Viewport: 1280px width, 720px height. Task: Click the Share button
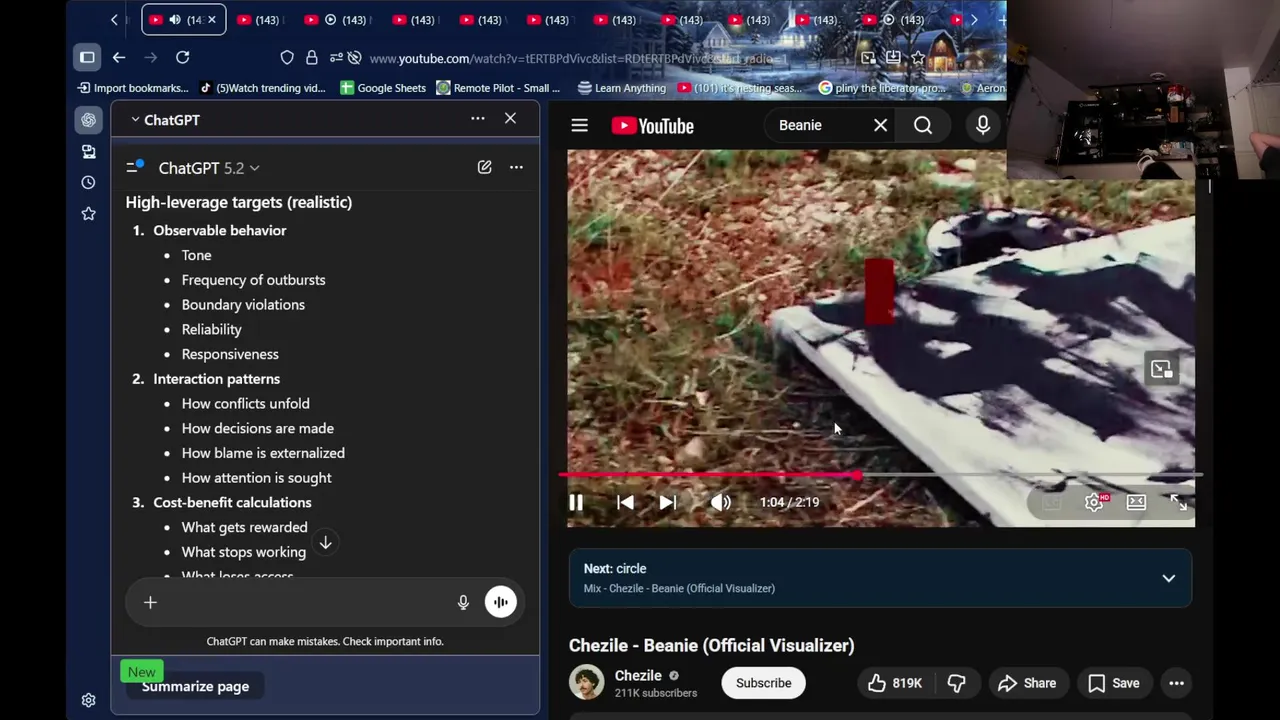pos(1027,683)
